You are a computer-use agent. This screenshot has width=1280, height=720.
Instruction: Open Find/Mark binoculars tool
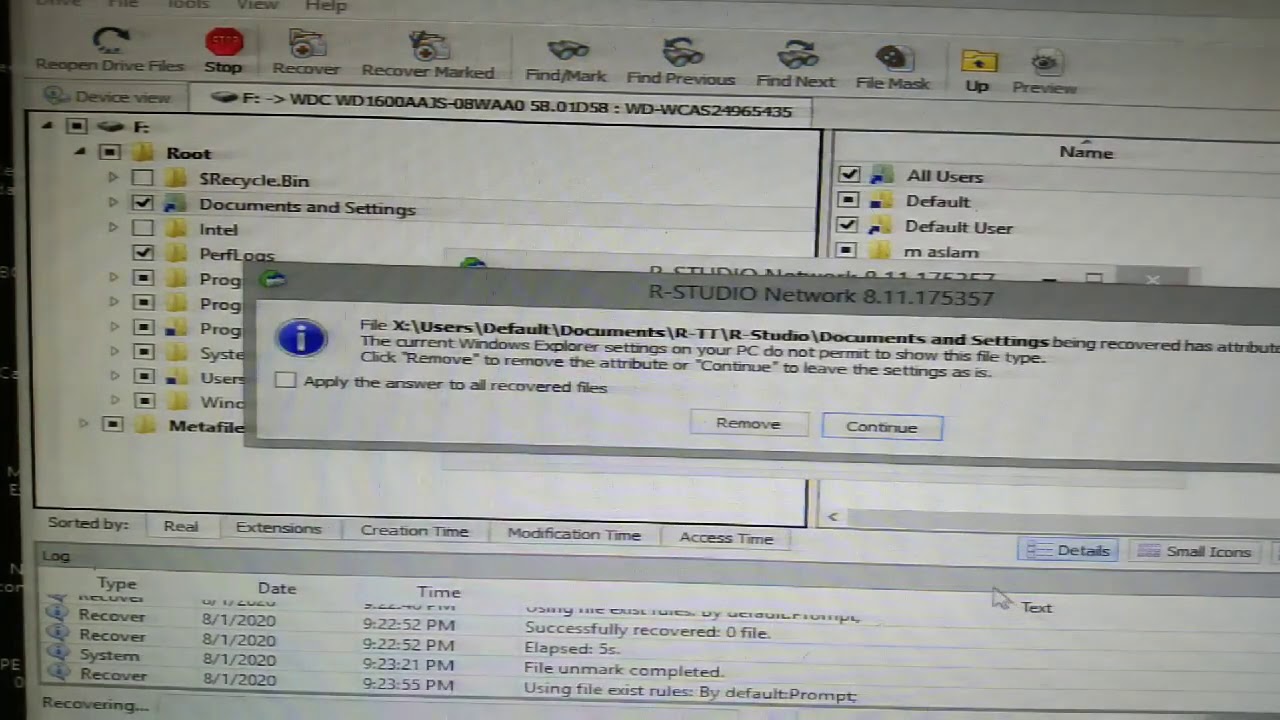coord(567,52)
